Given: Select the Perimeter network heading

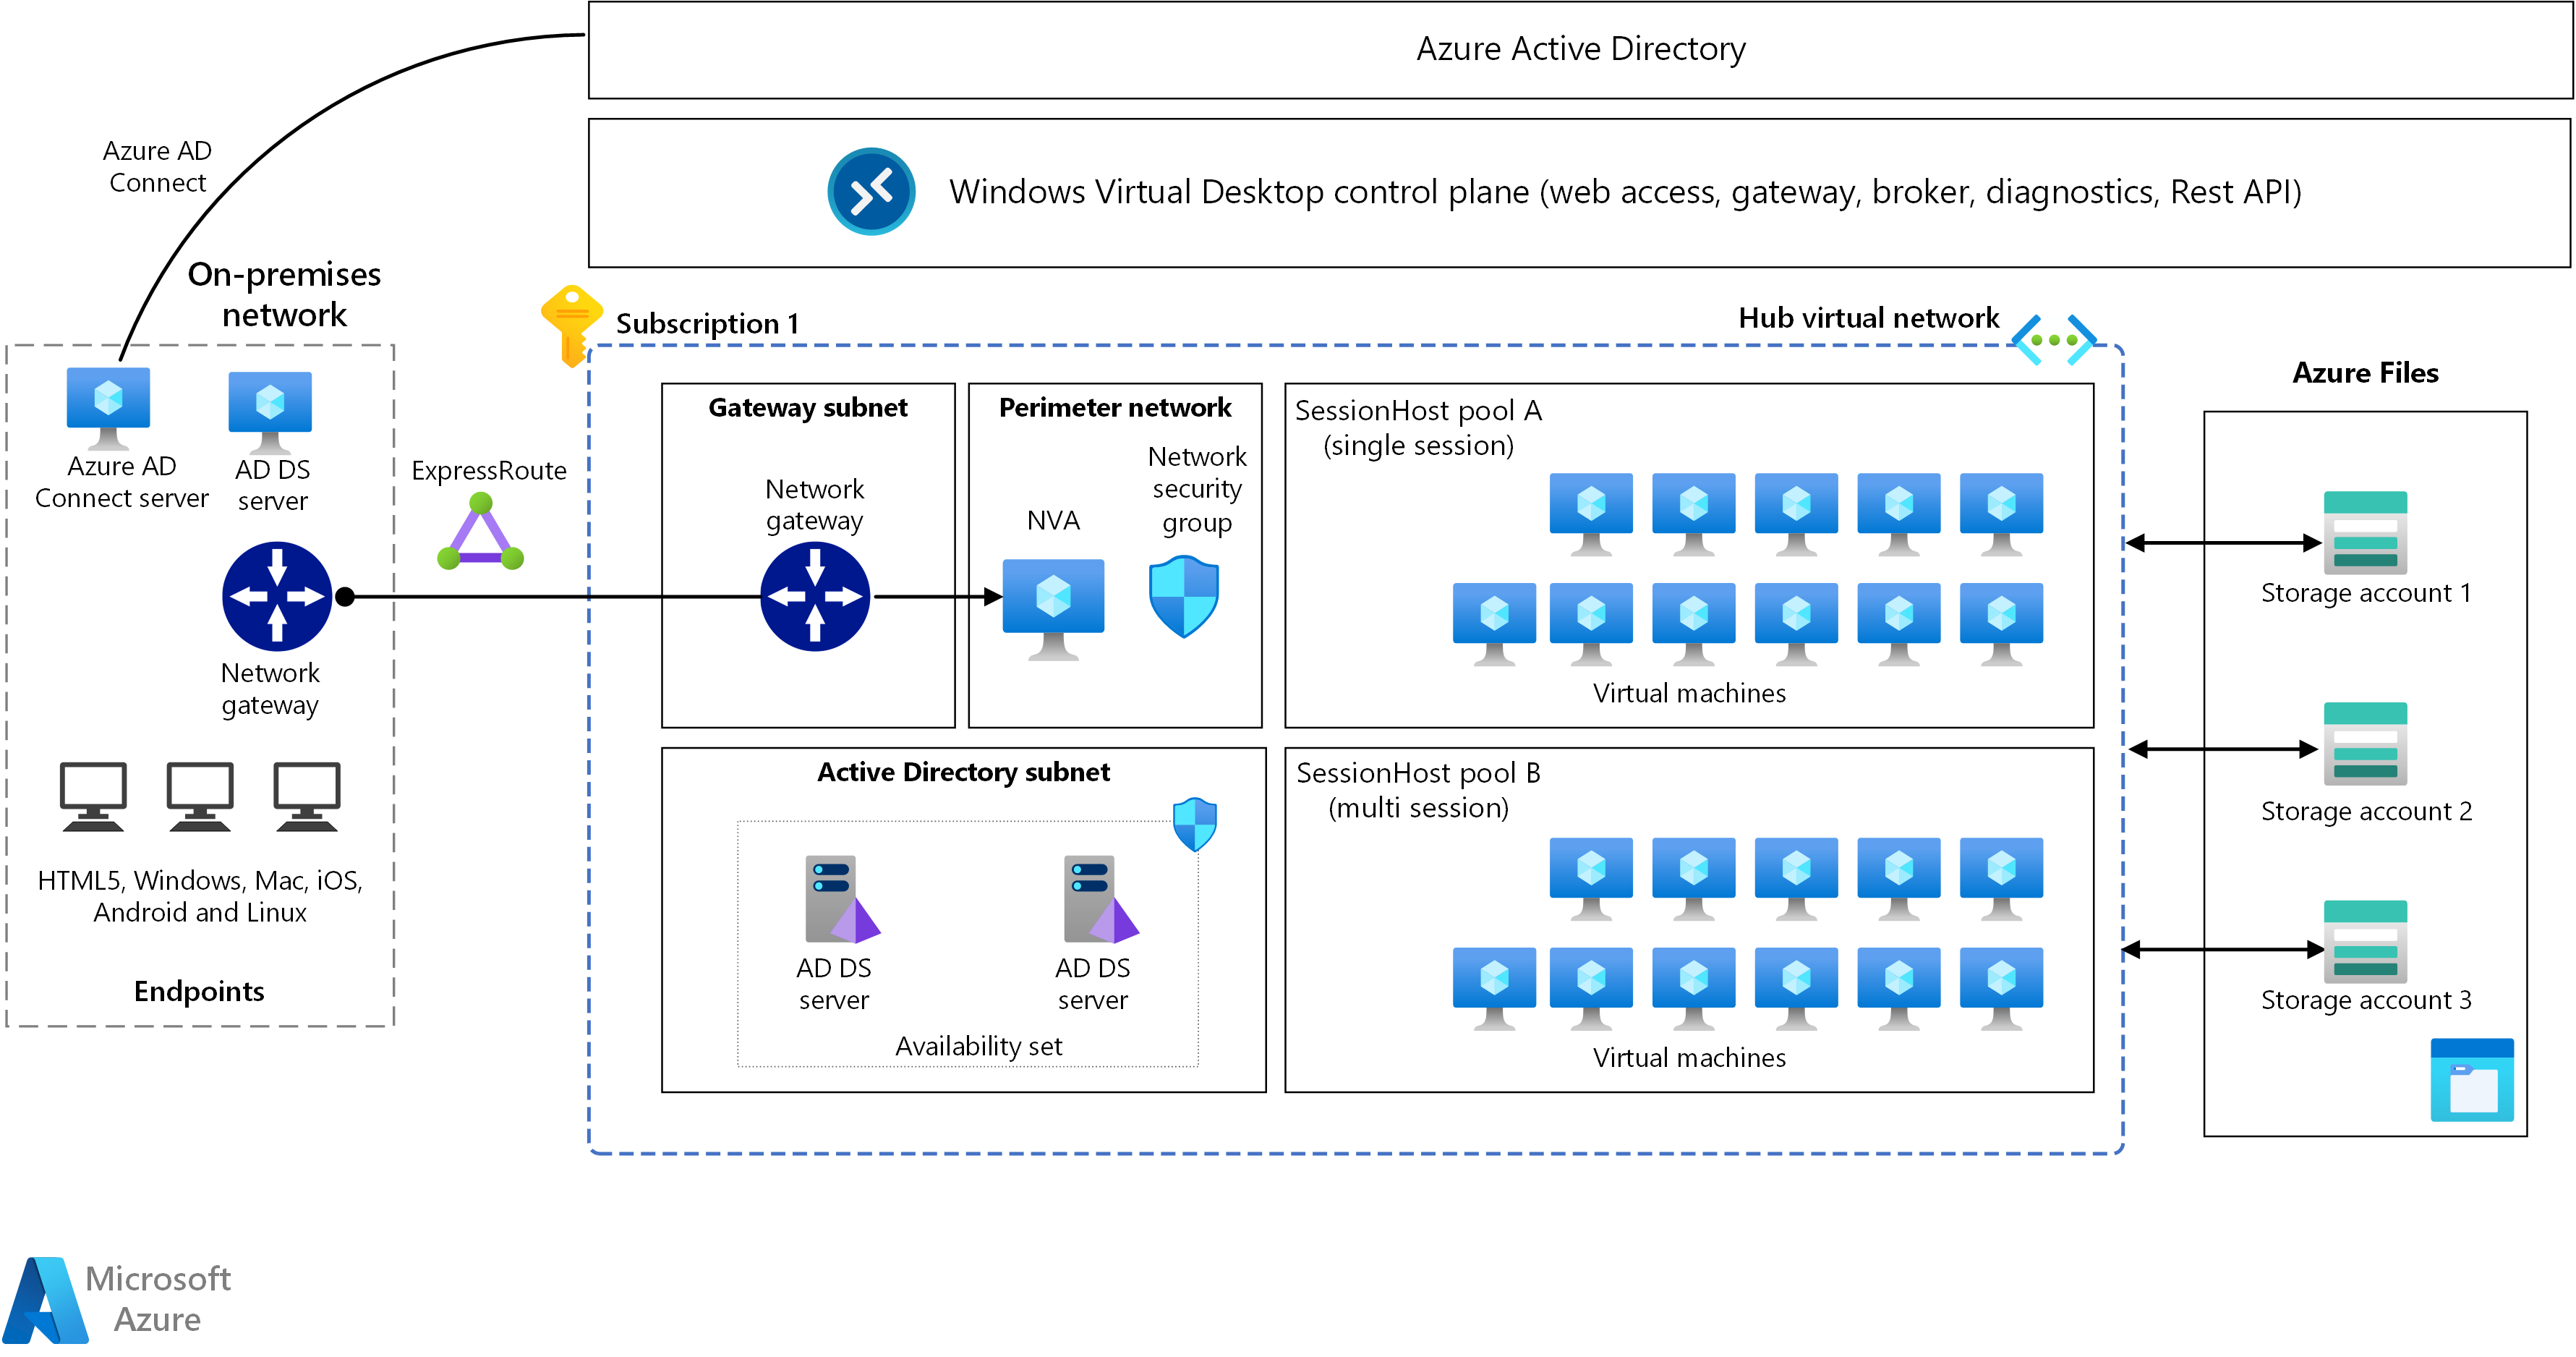Looking at the screenshot, I should tap(1115, 408).
